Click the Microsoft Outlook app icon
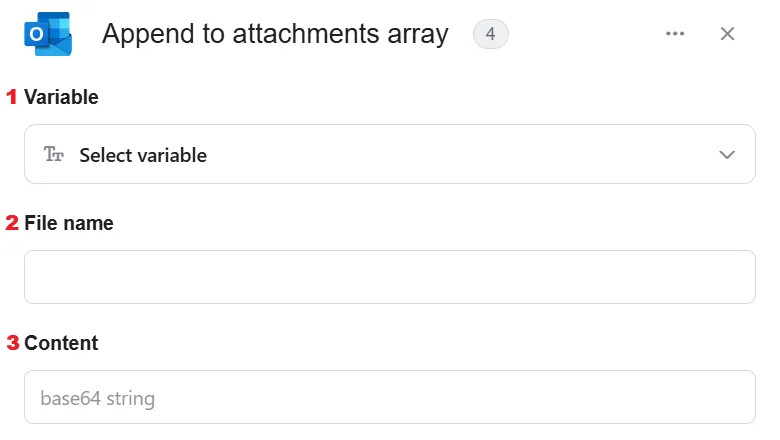This screenshot has height=440, width=780. 48,34
